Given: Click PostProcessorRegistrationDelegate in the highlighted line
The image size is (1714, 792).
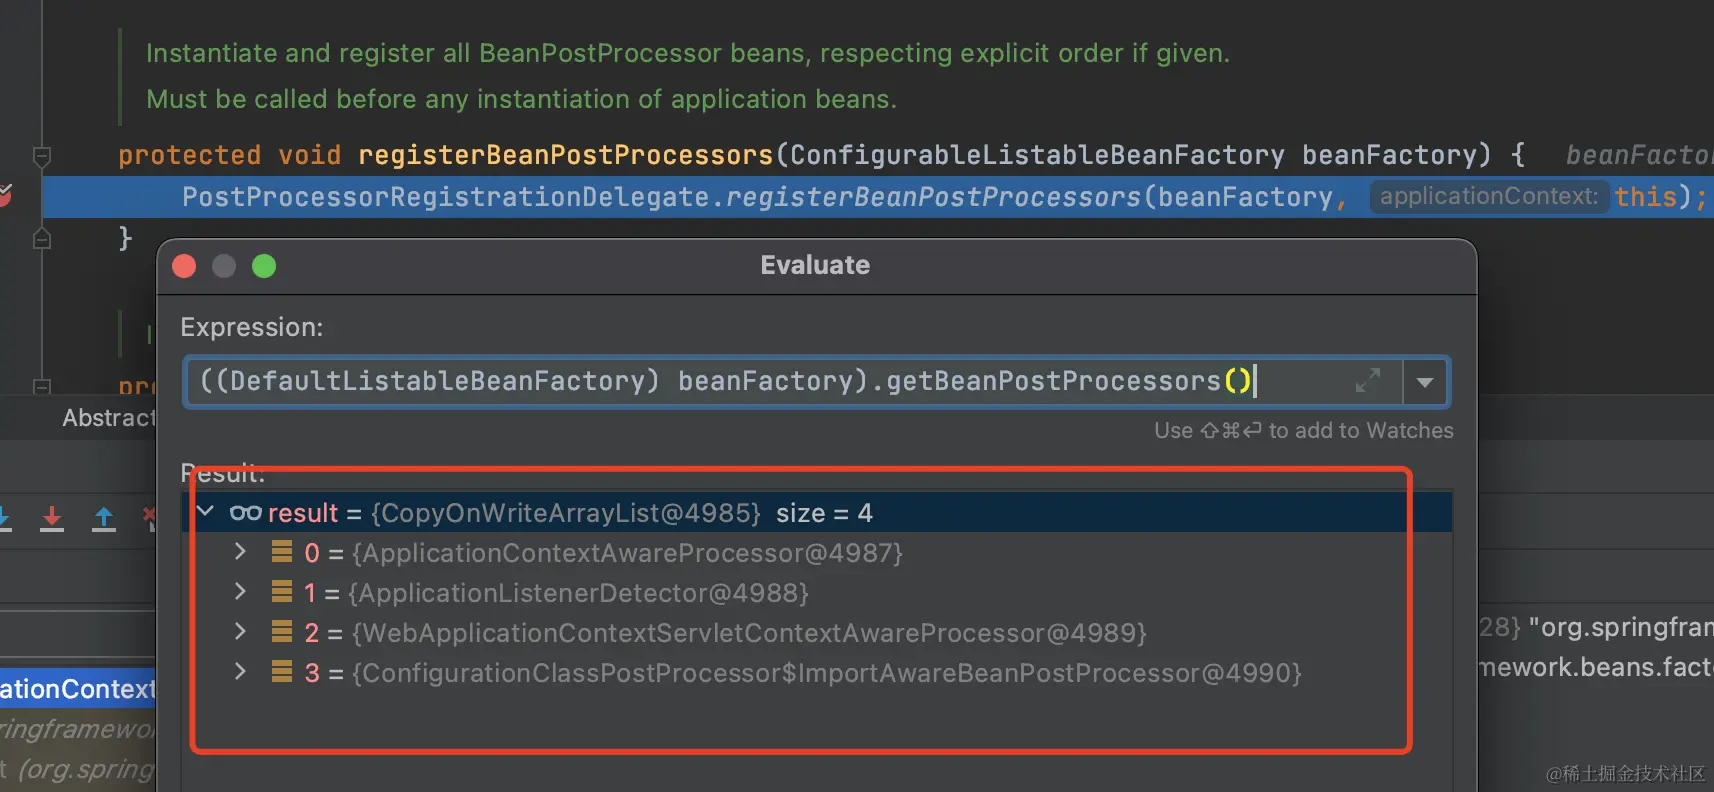Looking at the screenshot, I should (446, 197).
